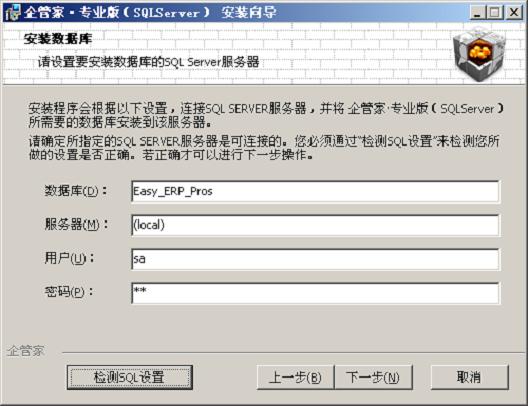The width and height of the screenshot is (528, 406).
Task: Click the cube logo with gold coins
Action: click(x=480, y=55)
